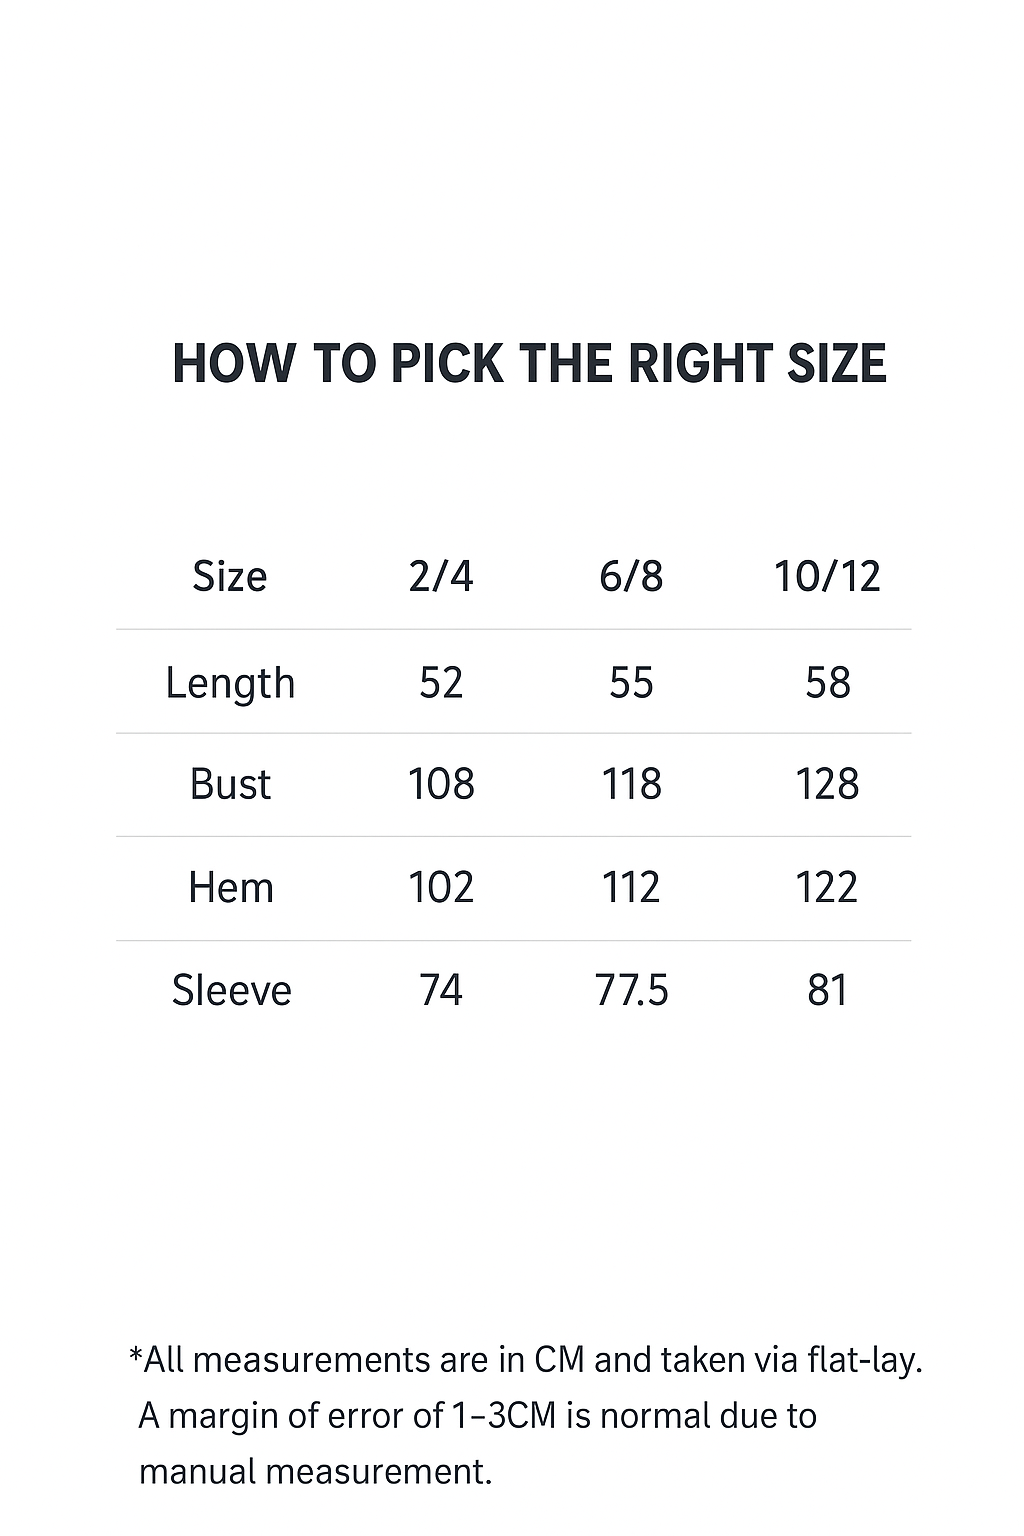Select the 6/8 size column header

pos(631,577)
